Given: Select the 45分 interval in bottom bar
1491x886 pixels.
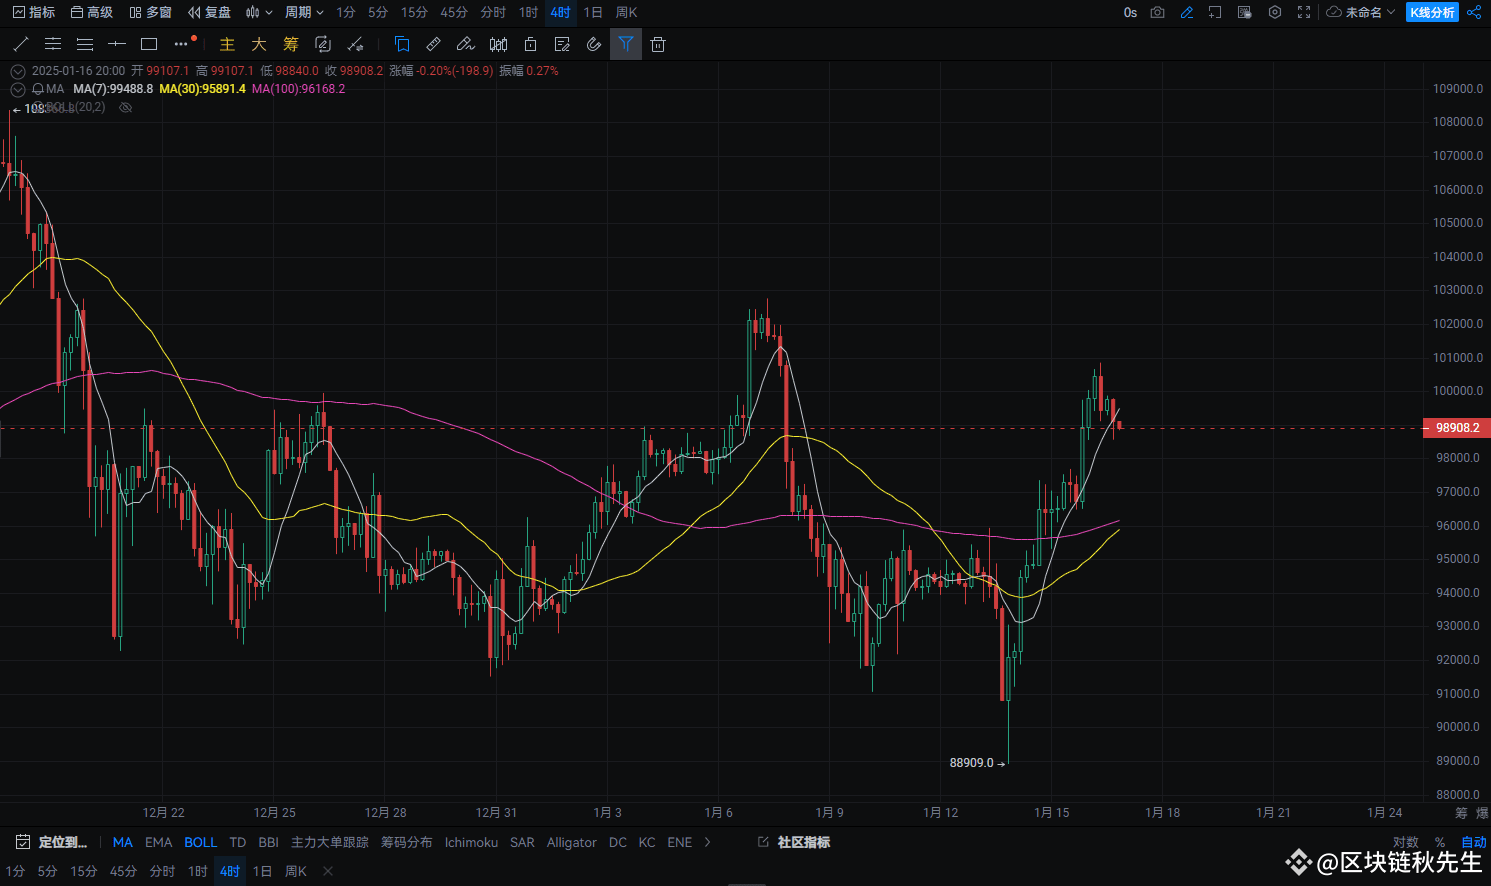Looking at the screenshot, I should (123, 871).
